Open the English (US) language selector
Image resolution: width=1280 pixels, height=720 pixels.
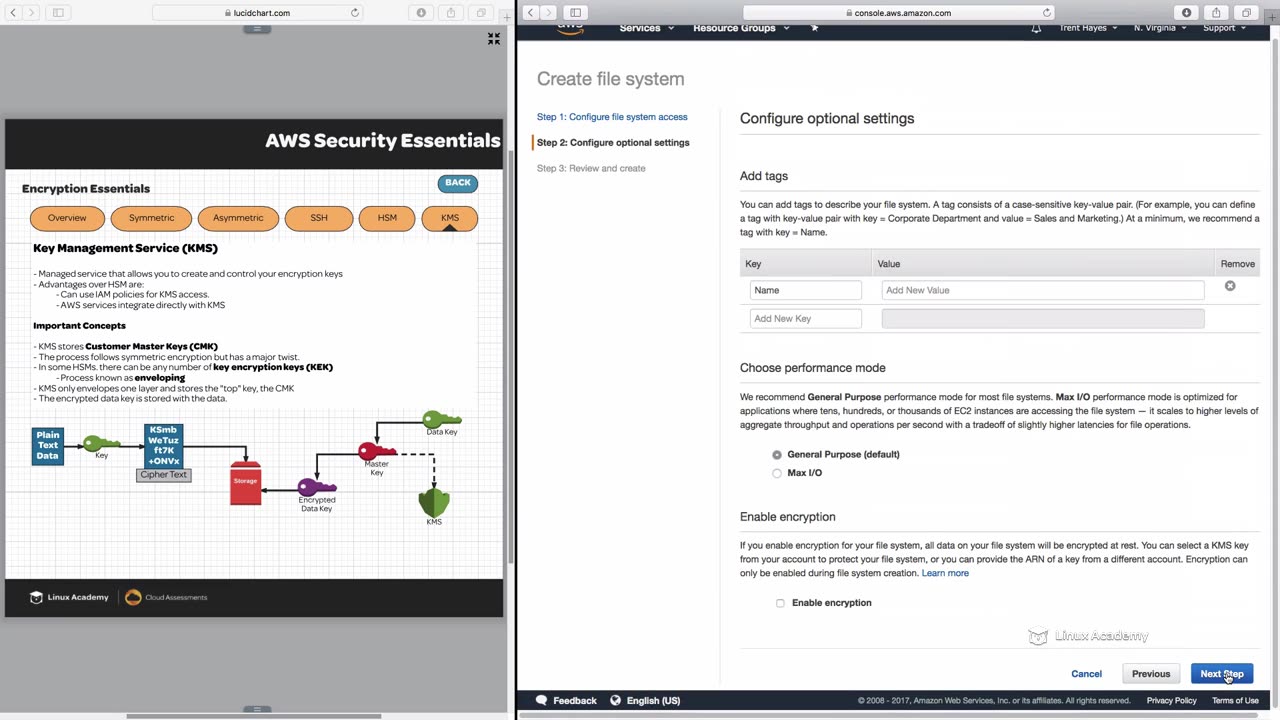pos(645,701)
